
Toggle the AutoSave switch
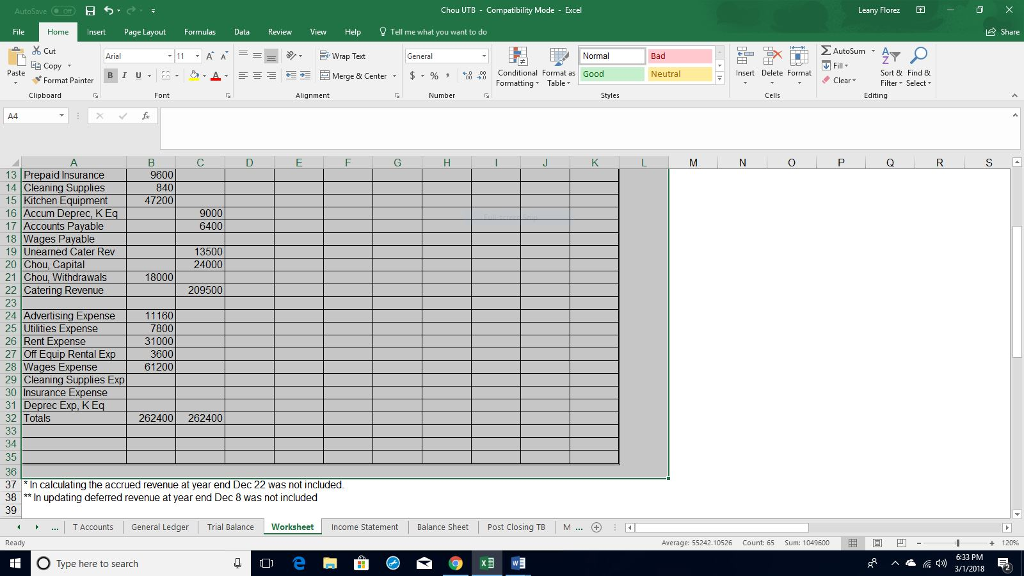click(x=63, y=10)
